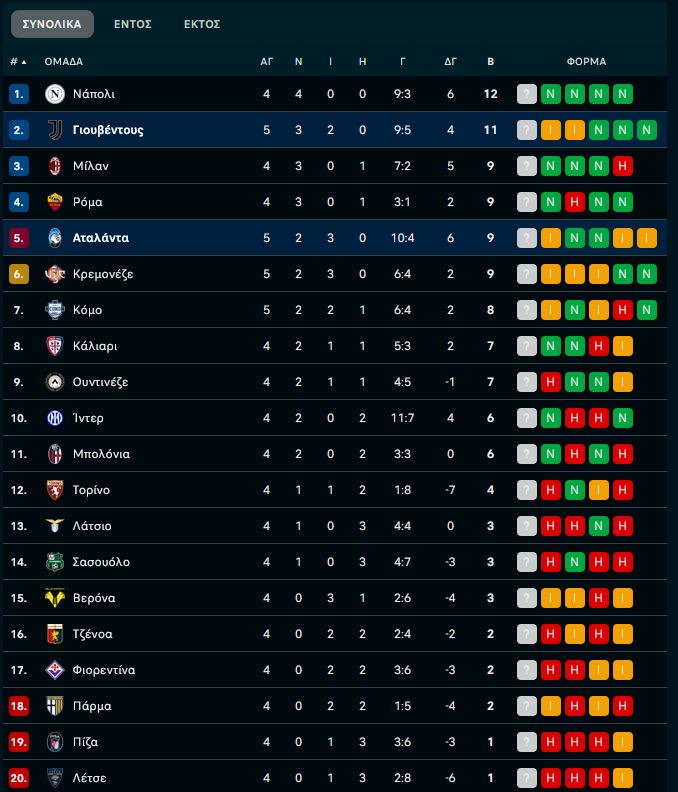Click the Napoli club crest icon
The image size is (678, 792).
pos(55,94)
